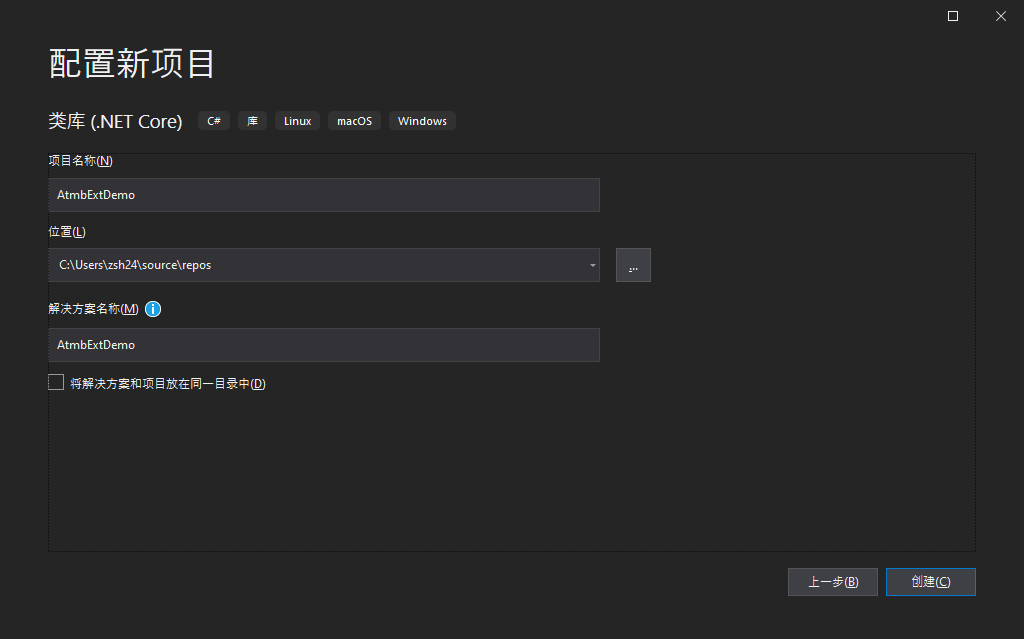The height and width of the screenshot is (639, 1024).
Task: Open the location browse '...' button
Action: click(x=633, y=265)
